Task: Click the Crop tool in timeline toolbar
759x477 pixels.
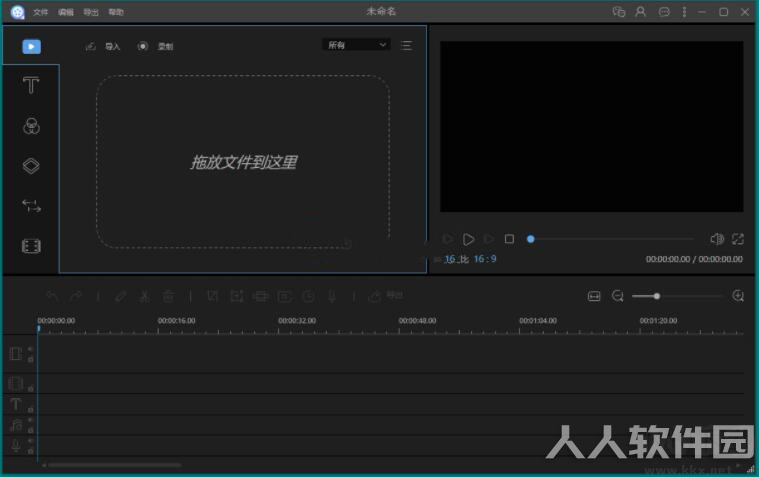Action: click(213, 296)
